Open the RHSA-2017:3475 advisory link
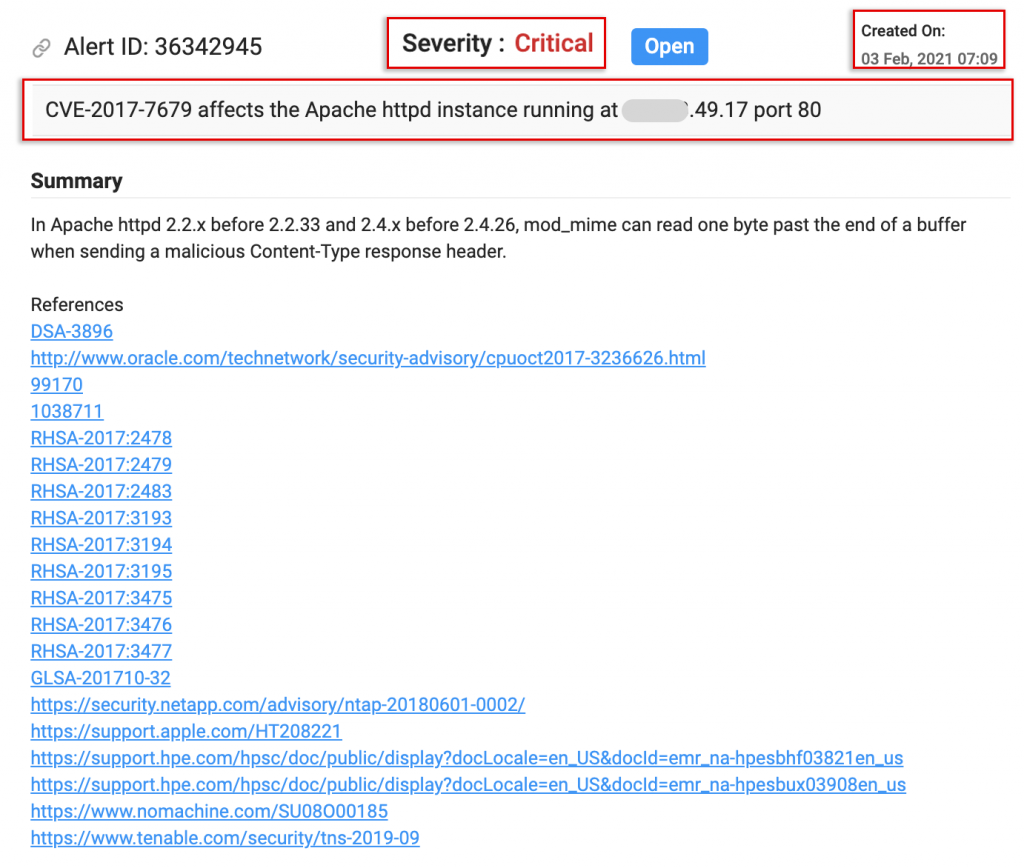 101,598
